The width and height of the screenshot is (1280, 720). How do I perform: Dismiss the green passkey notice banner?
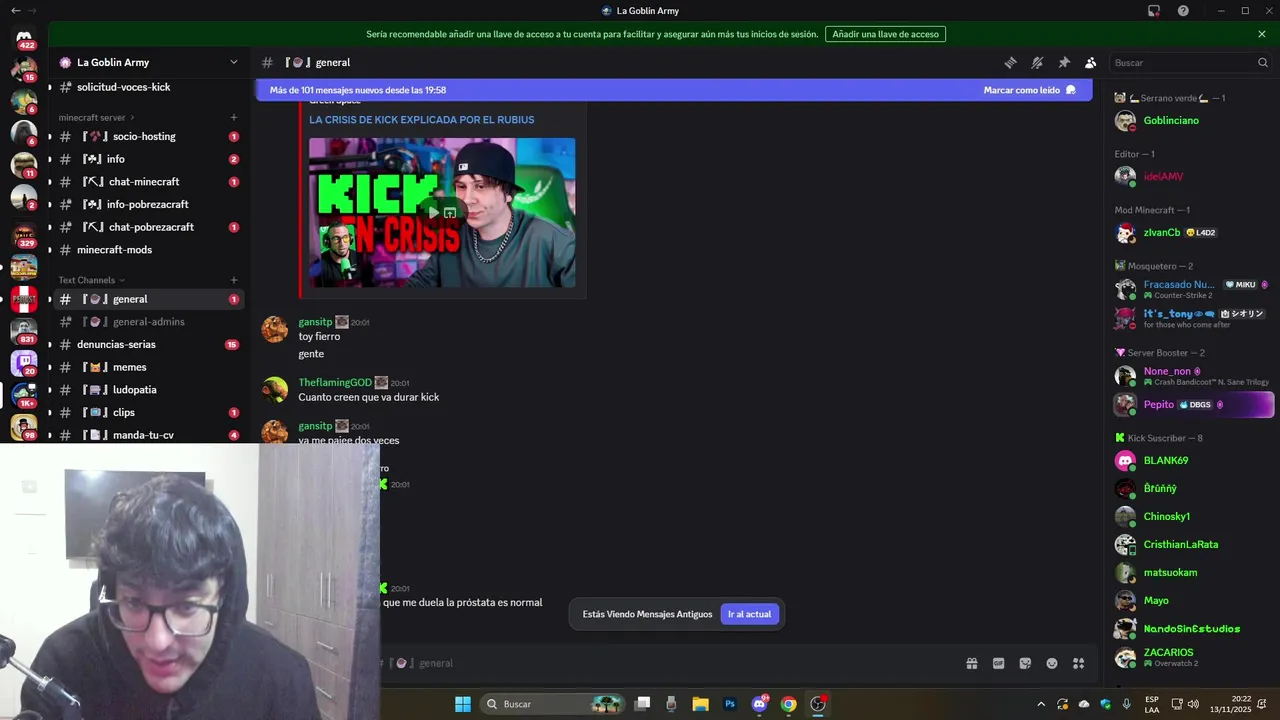[1262, 34]
